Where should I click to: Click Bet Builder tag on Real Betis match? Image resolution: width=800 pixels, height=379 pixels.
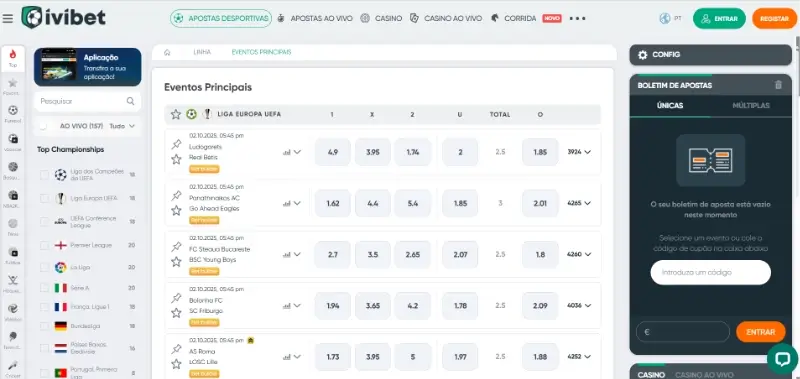[204, 169]
